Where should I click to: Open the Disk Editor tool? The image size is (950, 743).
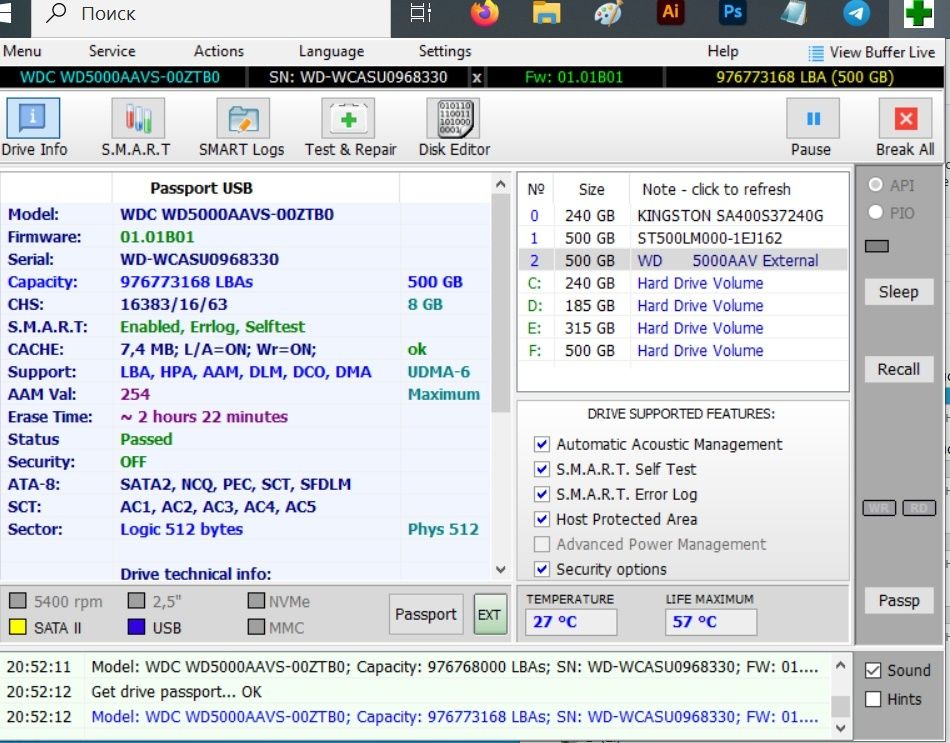[453, 119]
